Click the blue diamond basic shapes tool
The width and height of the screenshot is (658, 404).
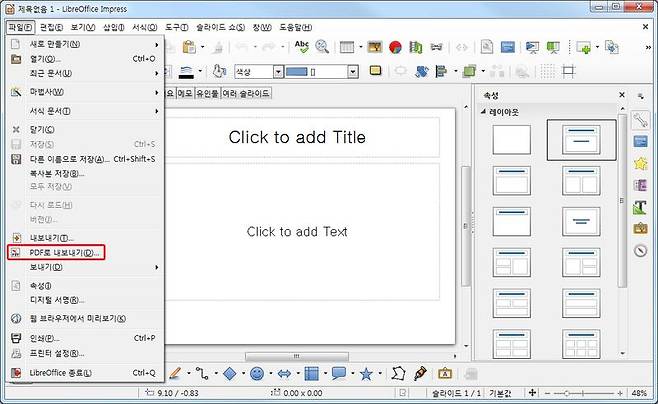pyautogui.click(x=229, y=373)
